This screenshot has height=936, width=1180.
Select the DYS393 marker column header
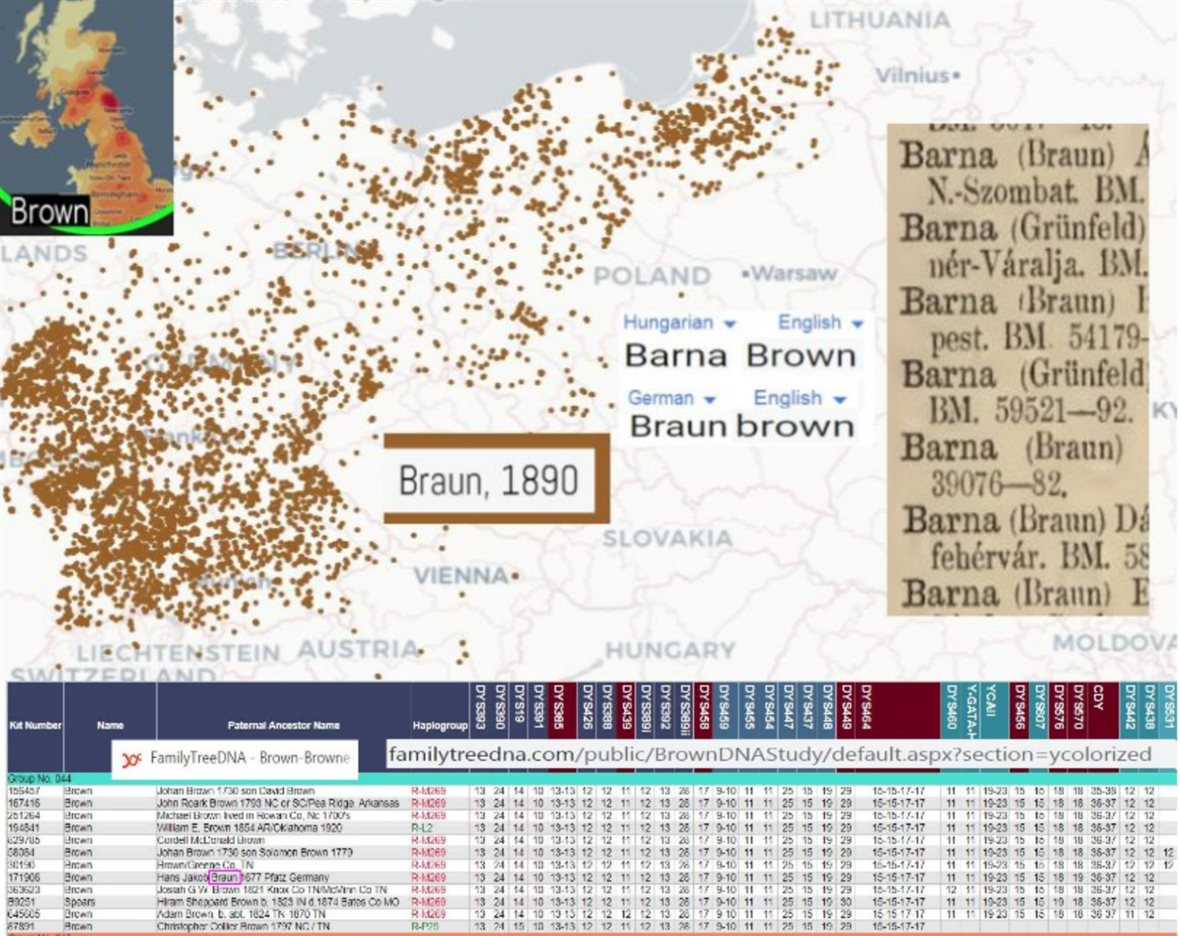[481, 712]
